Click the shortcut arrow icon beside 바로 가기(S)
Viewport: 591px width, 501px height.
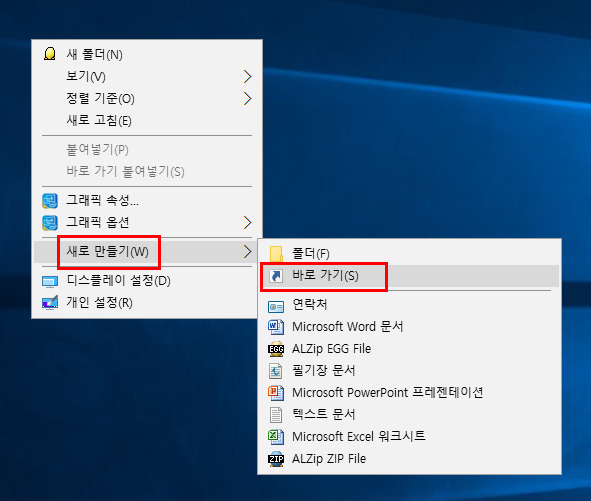pos(276,276)
